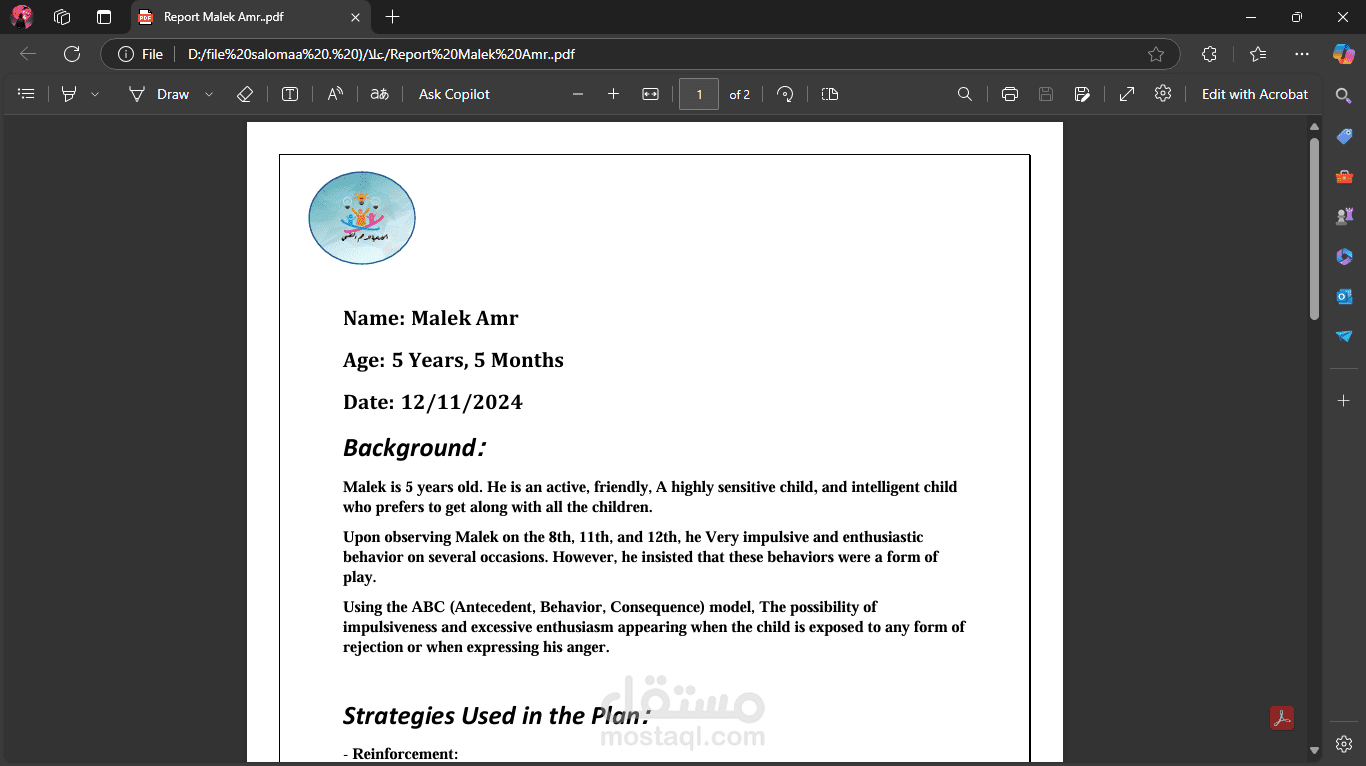Close the Report Malek Amr..pdf tab

(x=355, y=17)
